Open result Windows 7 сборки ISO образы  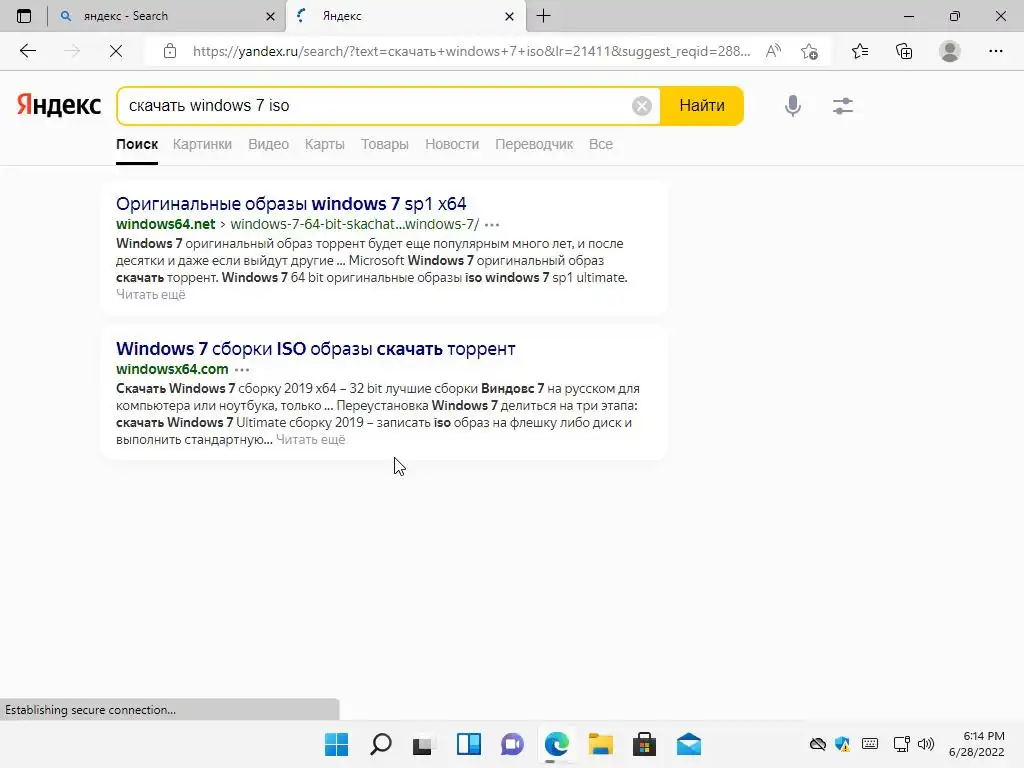click(x=315, y=349)
